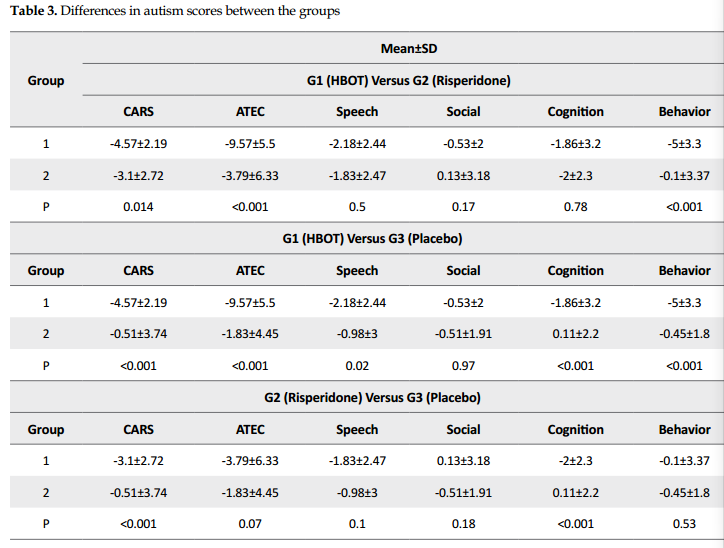724x548 pixels.
Task: Click the 0.02 Speech P value
Action: (357, 366)
